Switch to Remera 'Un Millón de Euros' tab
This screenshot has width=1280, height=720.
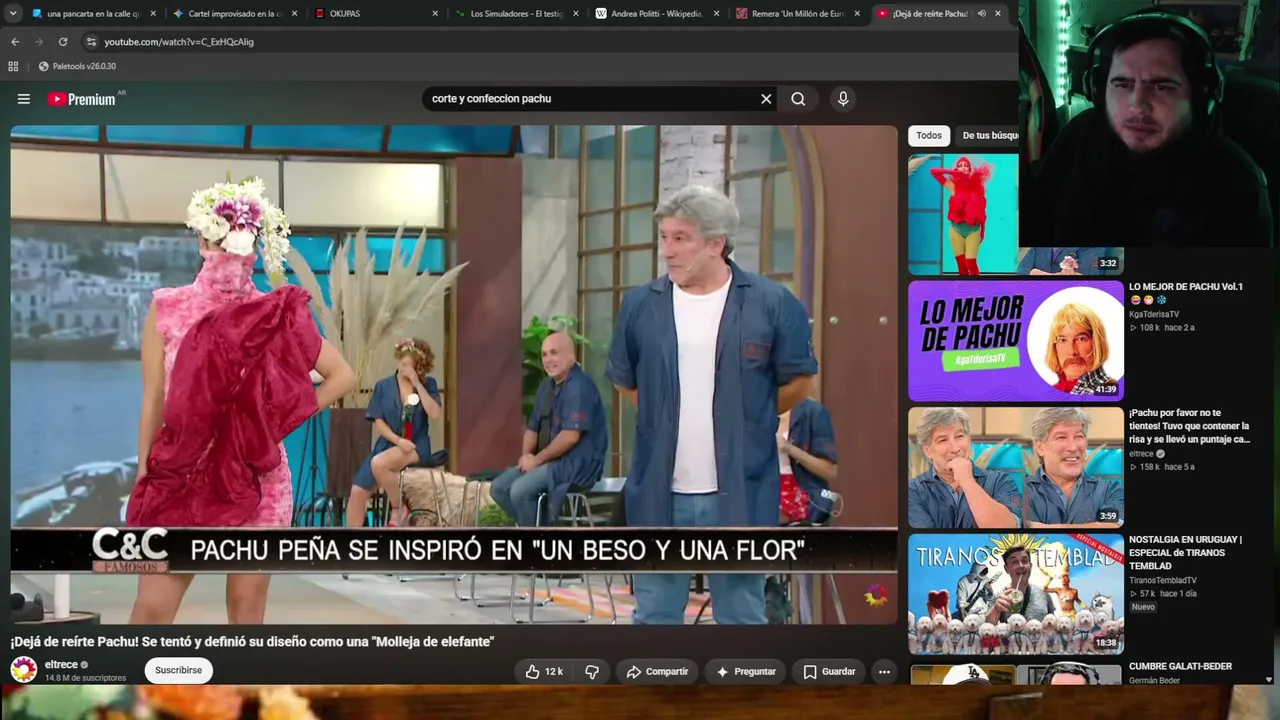coord(796,14)
